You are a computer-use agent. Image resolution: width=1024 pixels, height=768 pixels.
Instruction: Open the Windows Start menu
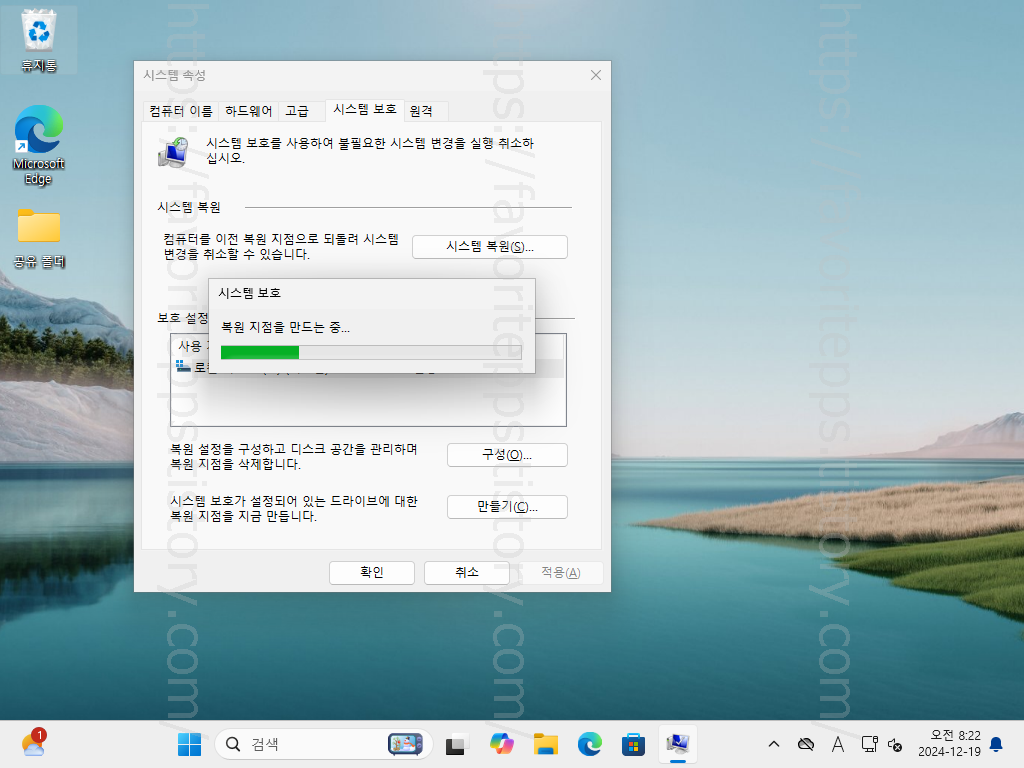coord(189,744)
